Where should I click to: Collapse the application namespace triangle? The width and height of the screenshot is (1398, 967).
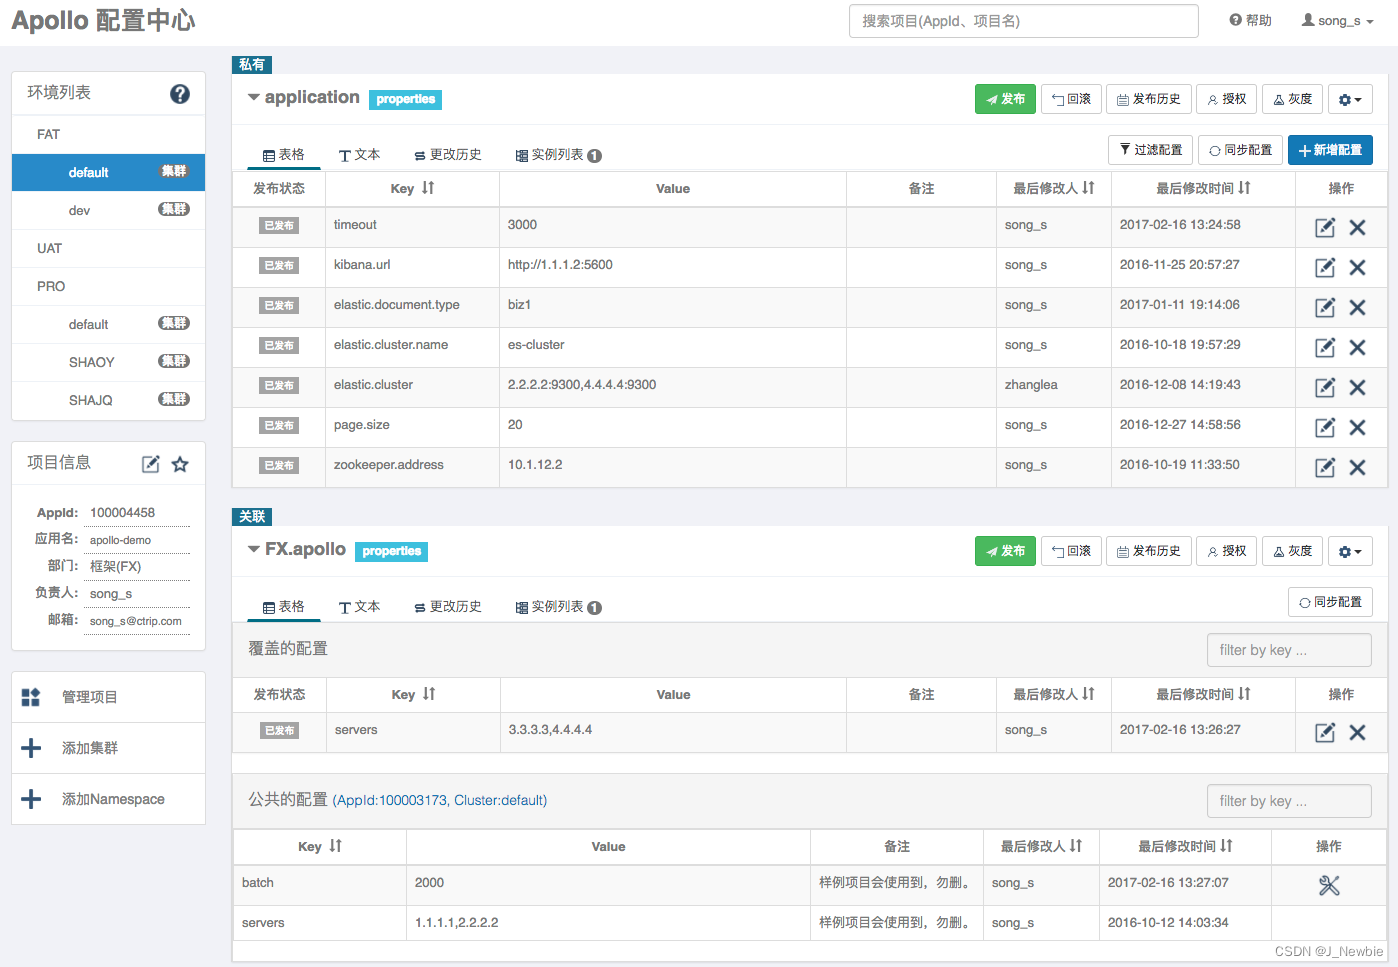coord(254,97)
